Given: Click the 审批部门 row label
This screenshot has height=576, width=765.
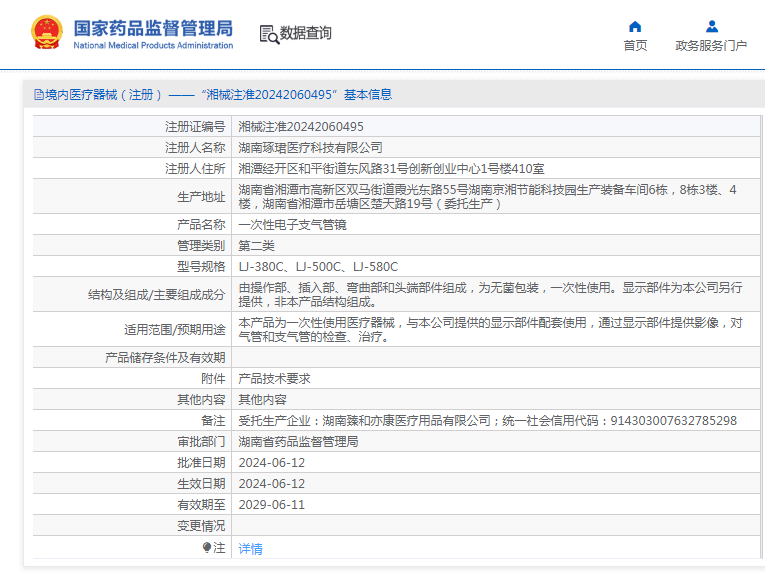Looking at the screenshot, I should pos(201,442).
